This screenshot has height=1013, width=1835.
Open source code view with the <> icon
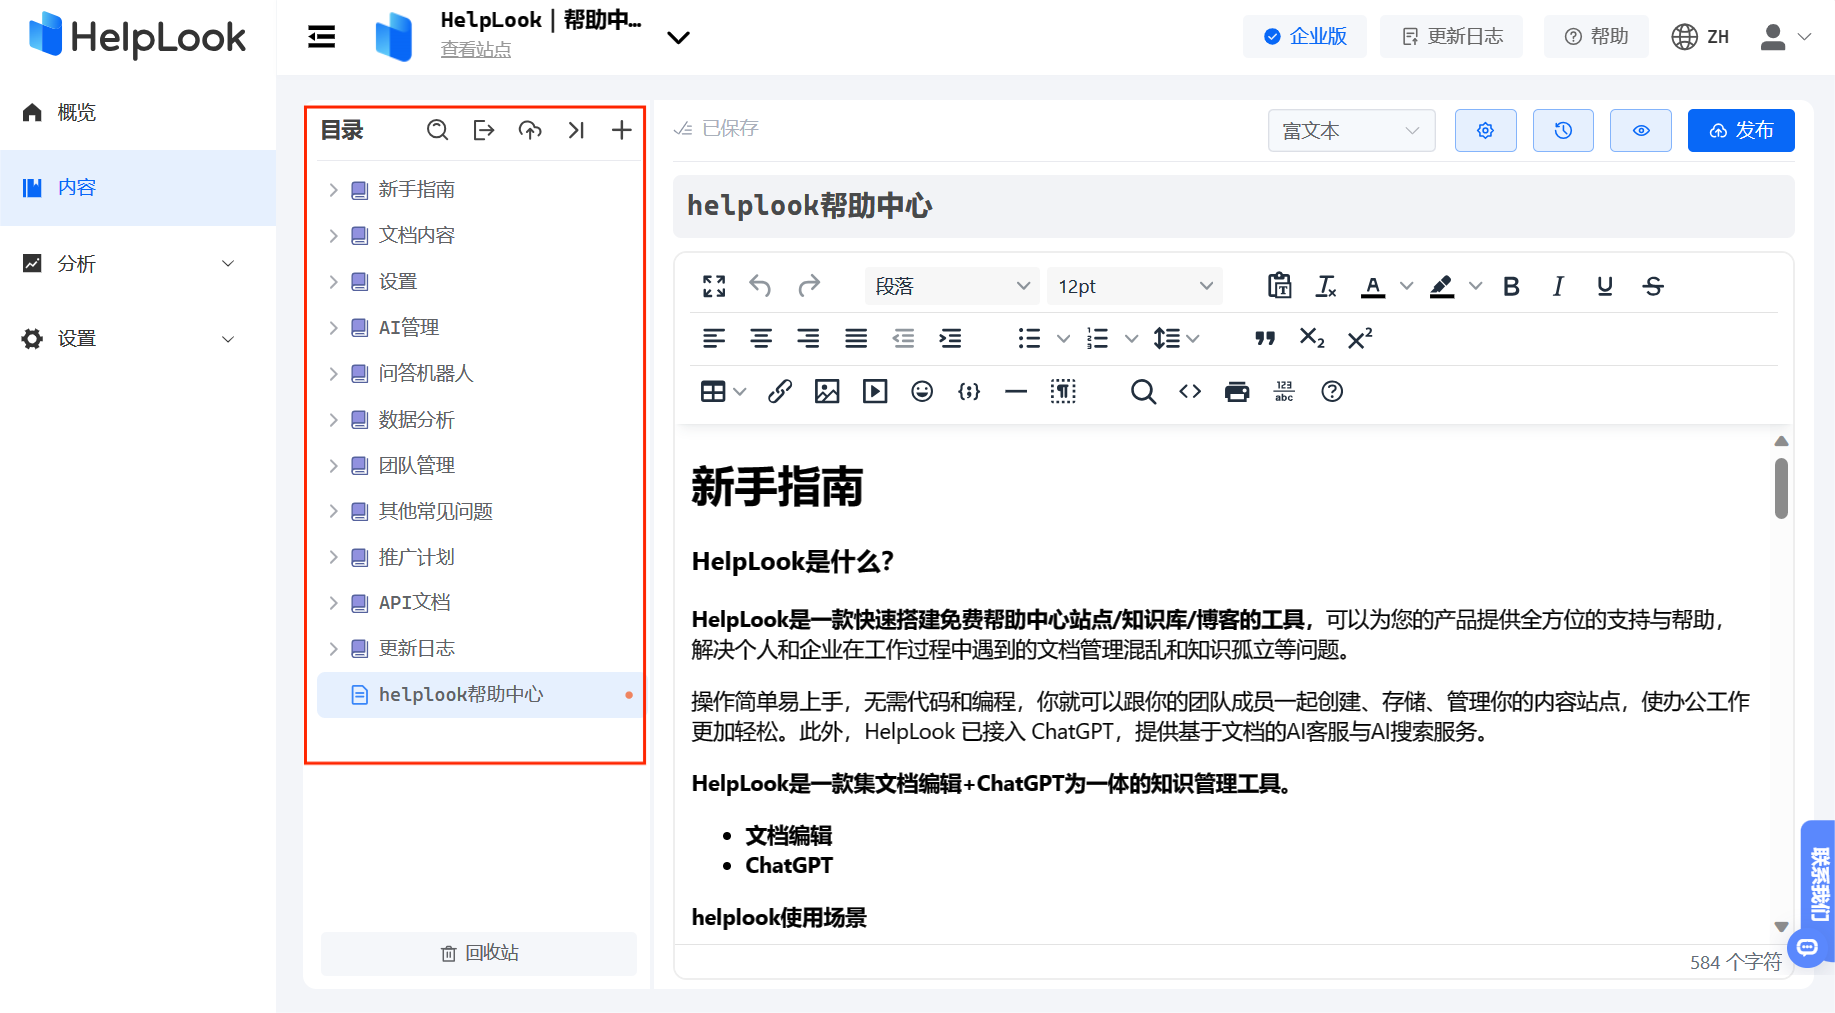[1190, 391]
